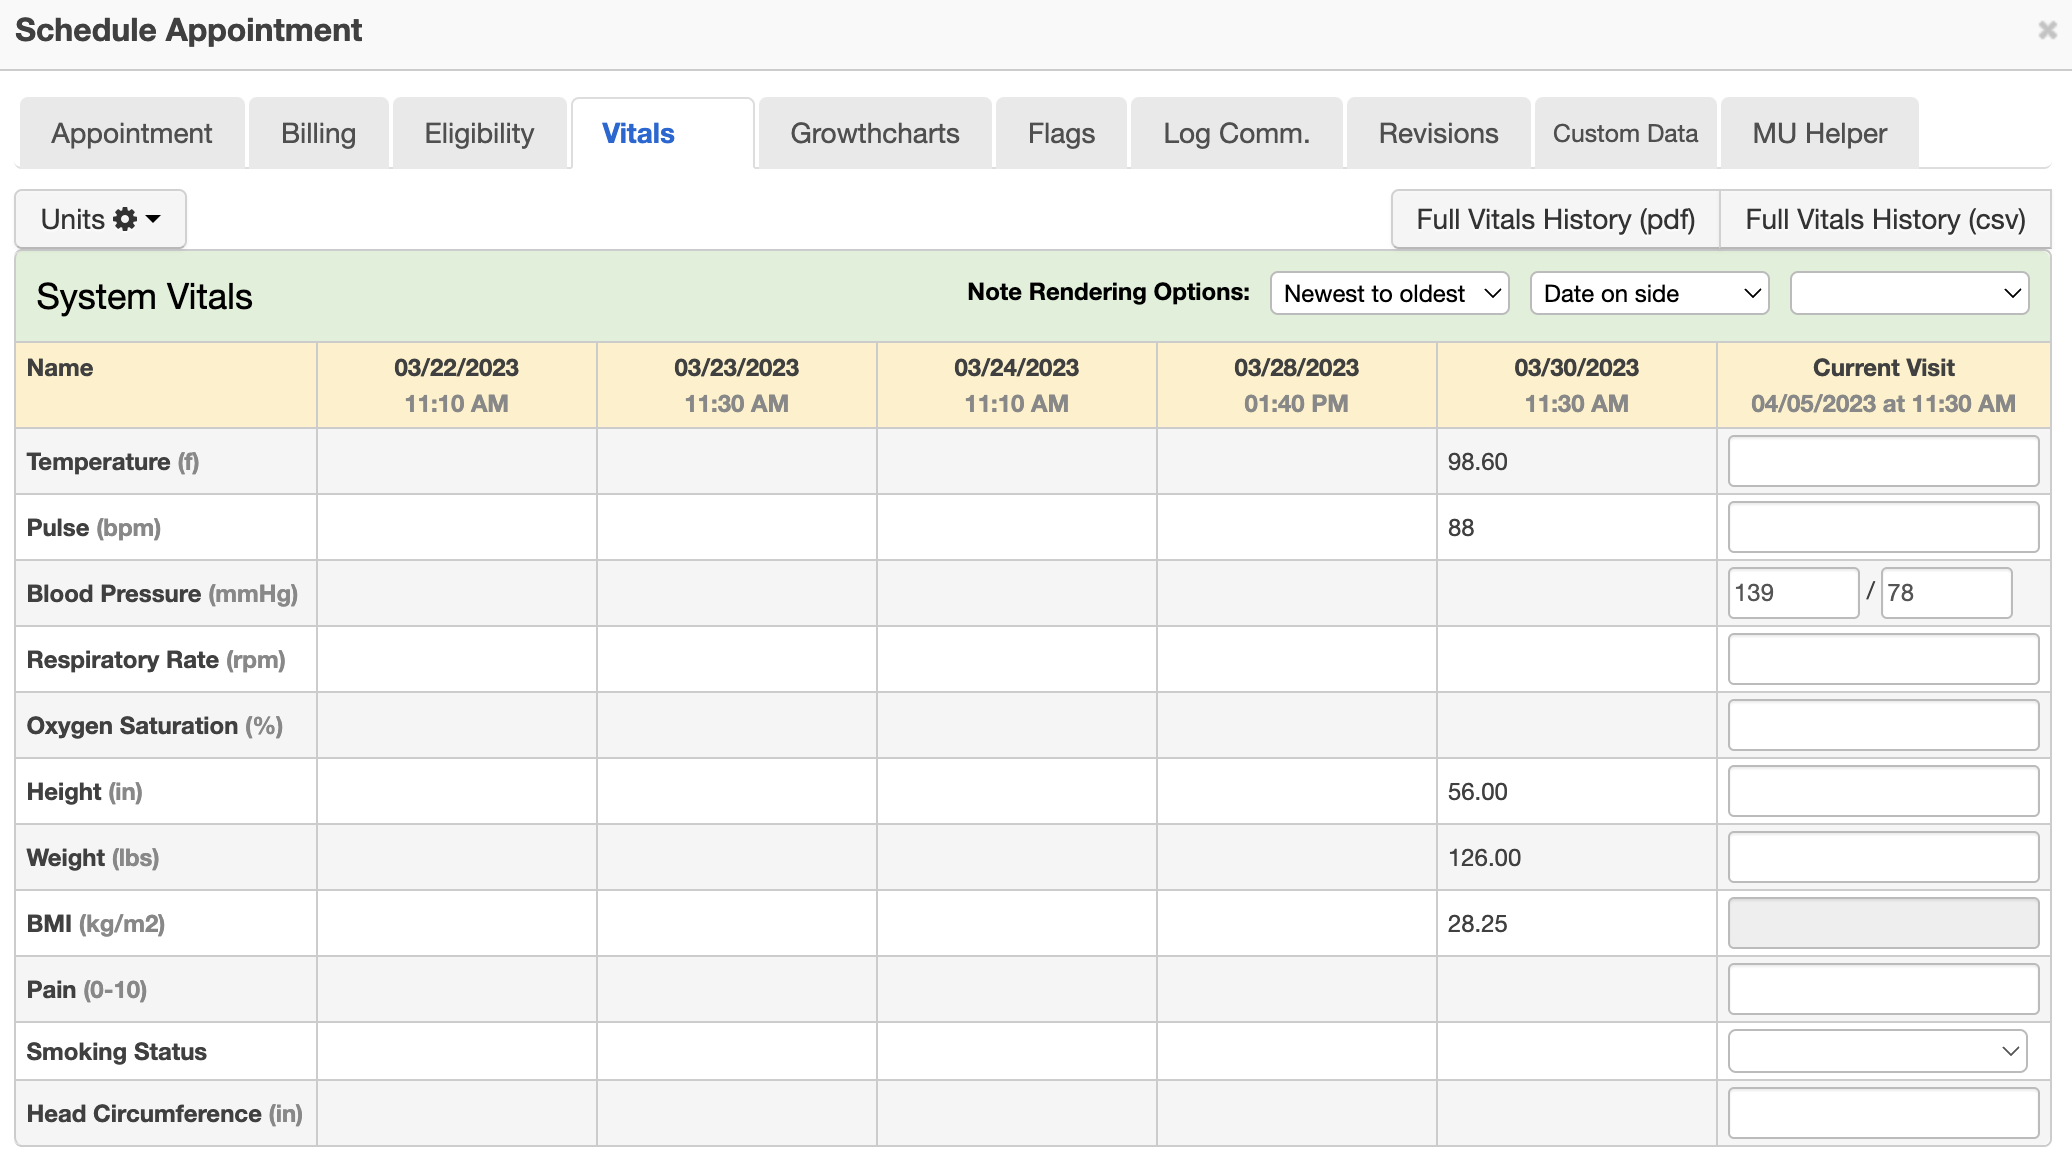This screenshot has width=2072, height=1156.
Task: Open the Billing tab
Action: click(x=316, y=132)
